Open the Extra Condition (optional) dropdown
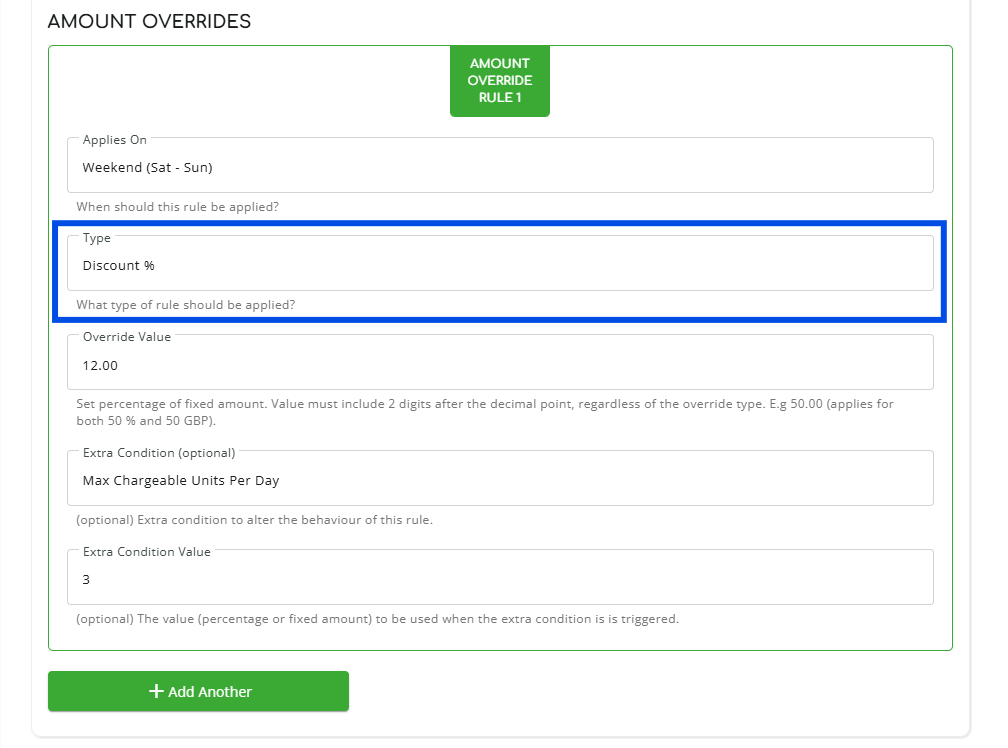 (x=500, y=478)
